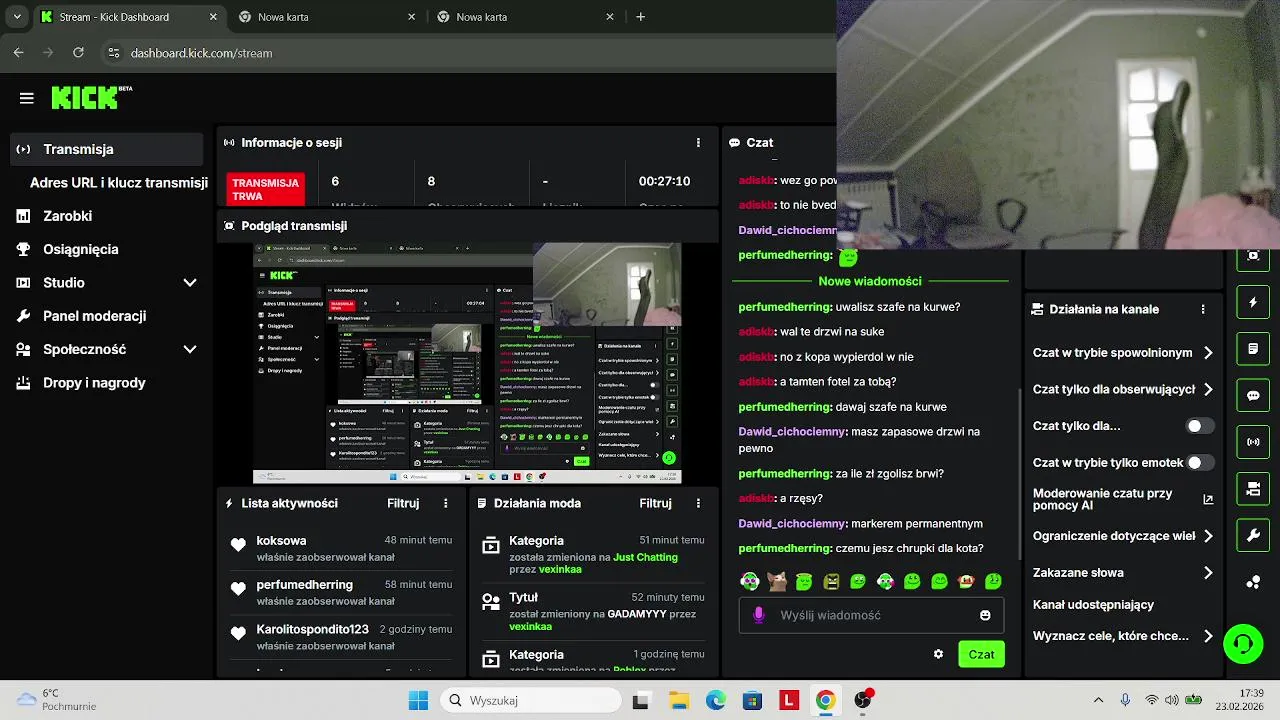This screenshot has height=720, width=1280.
Task: Open the emoji picker in chat box
Action: pyautogui.click(x=985, y=615)
